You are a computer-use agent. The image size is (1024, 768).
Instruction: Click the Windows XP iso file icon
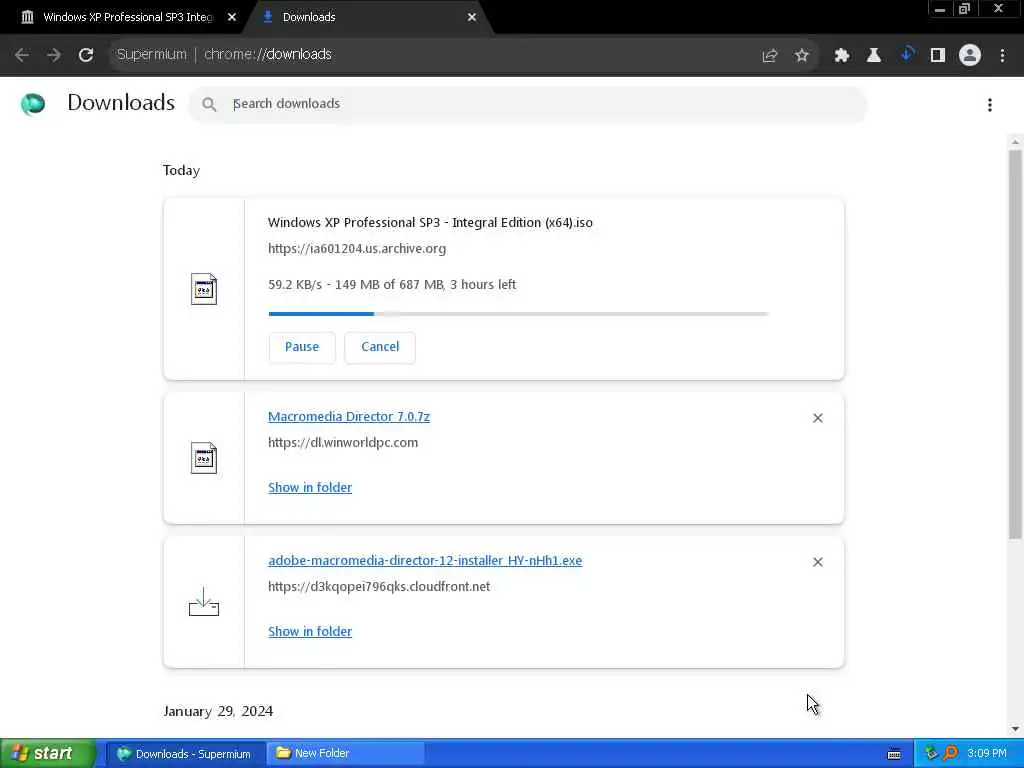coord(204,289)
